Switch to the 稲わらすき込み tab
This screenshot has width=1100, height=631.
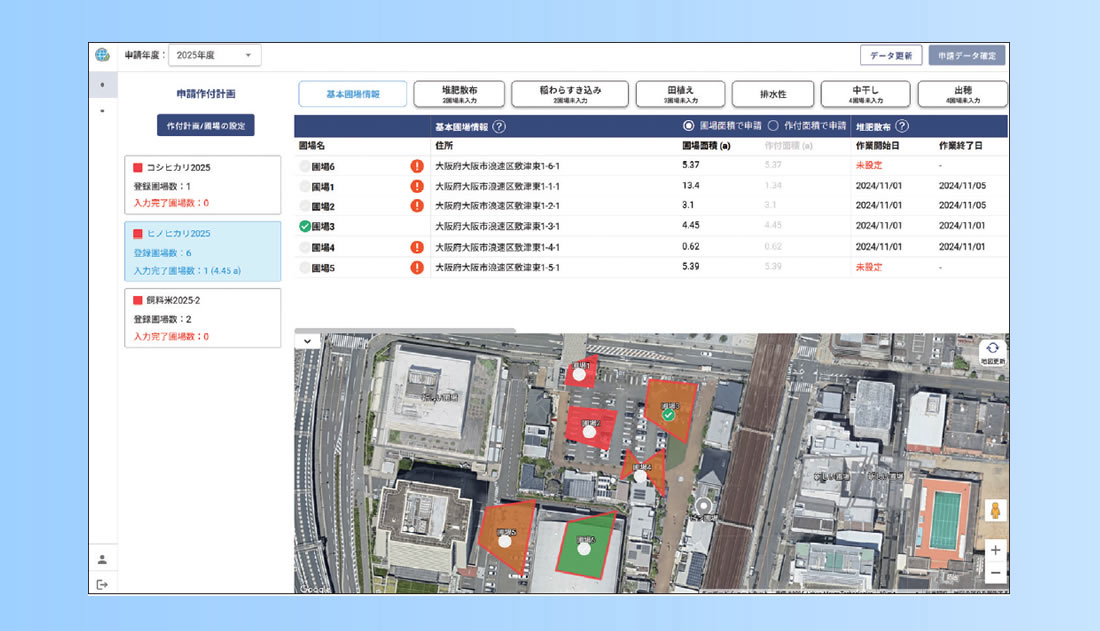[570, 94]
